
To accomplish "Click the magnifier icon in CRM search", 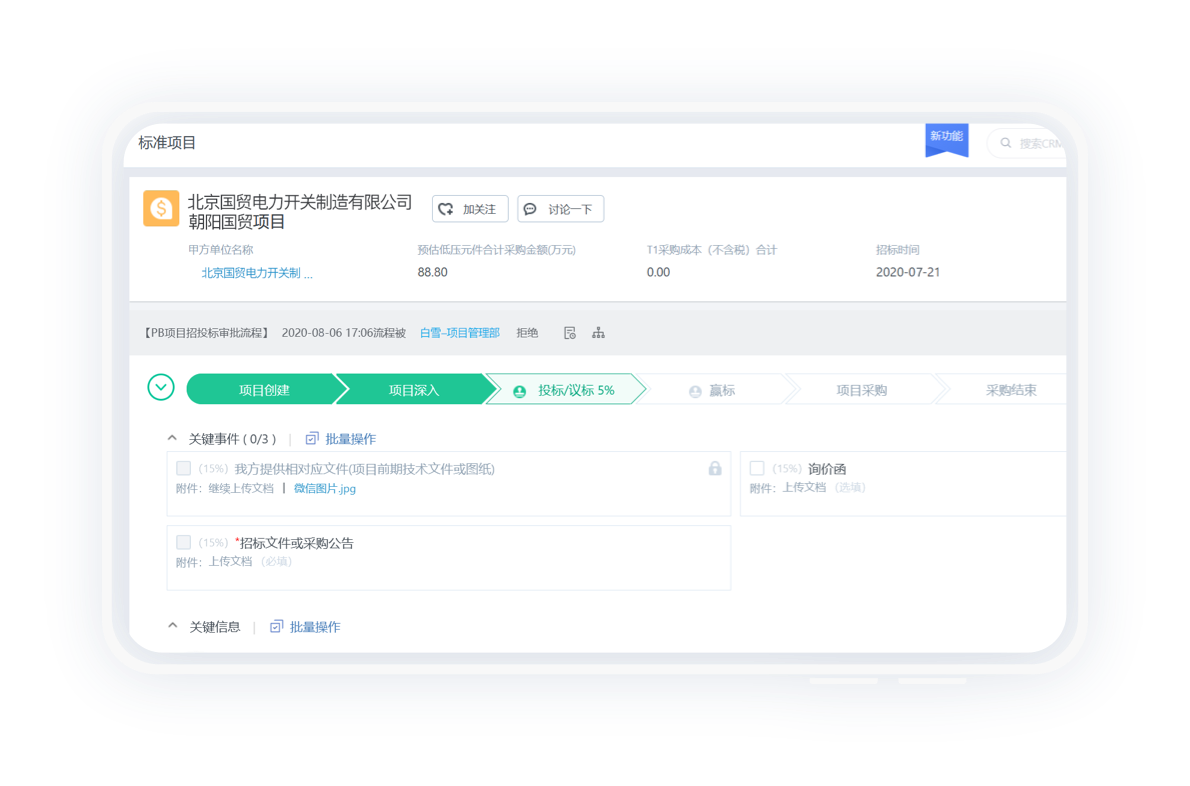I will click(1006, 144).
